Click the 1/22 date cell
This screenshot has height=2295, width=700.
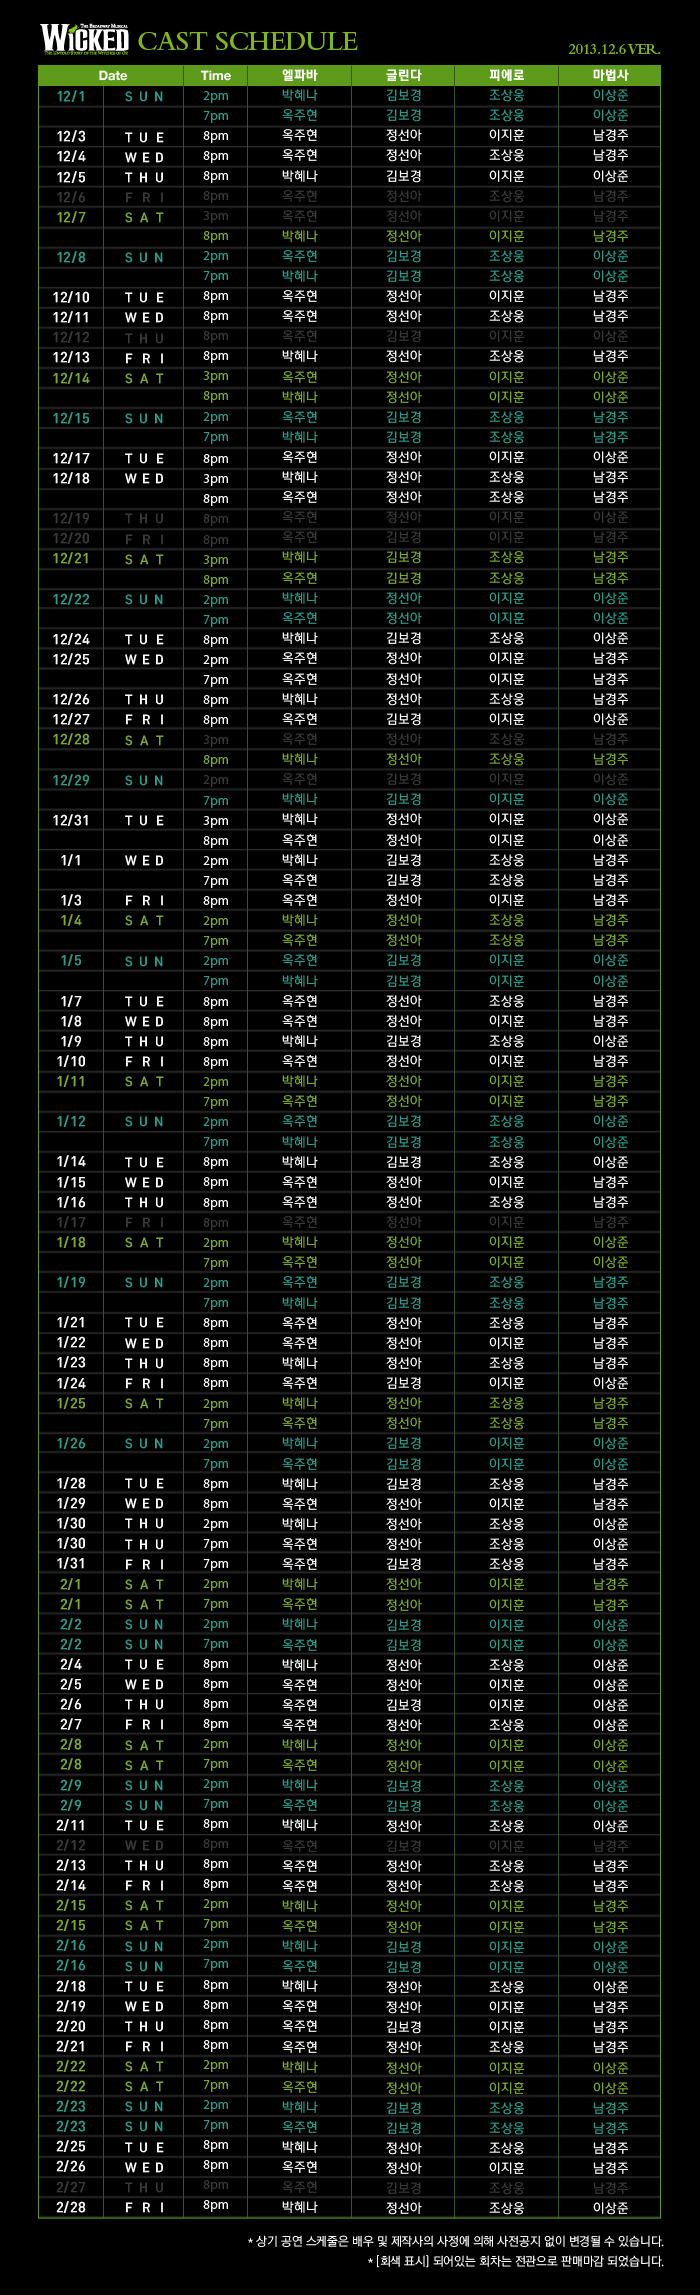(71, 1343)
